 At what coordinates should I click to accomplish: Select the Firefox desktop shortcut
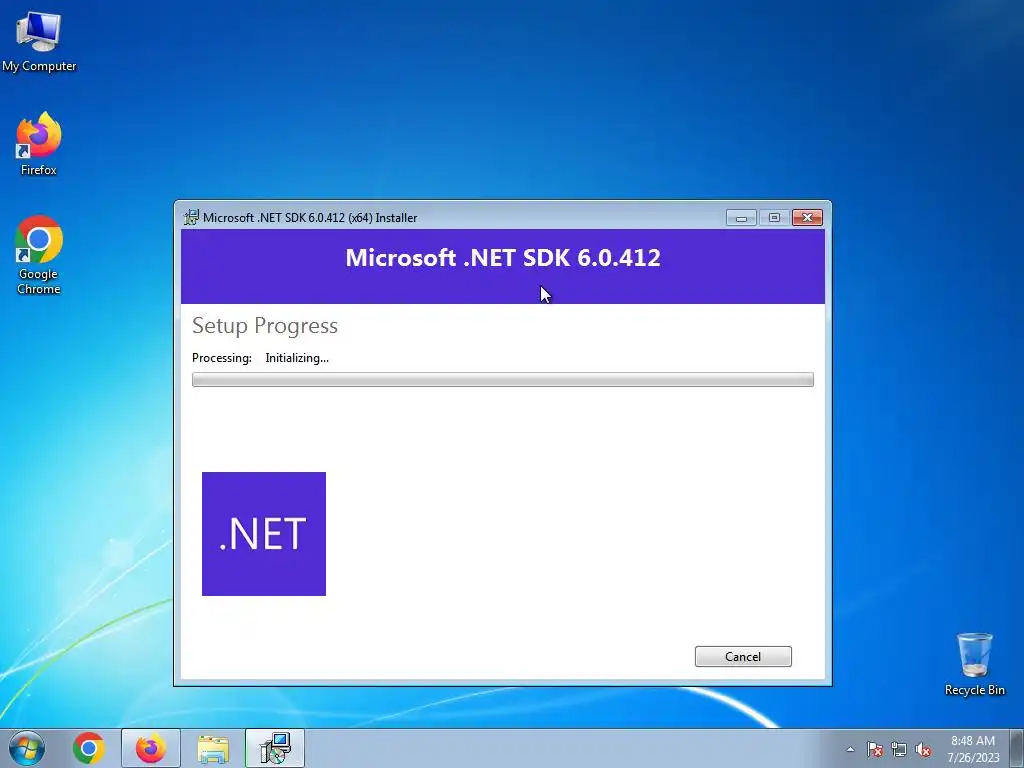(39, 144)
